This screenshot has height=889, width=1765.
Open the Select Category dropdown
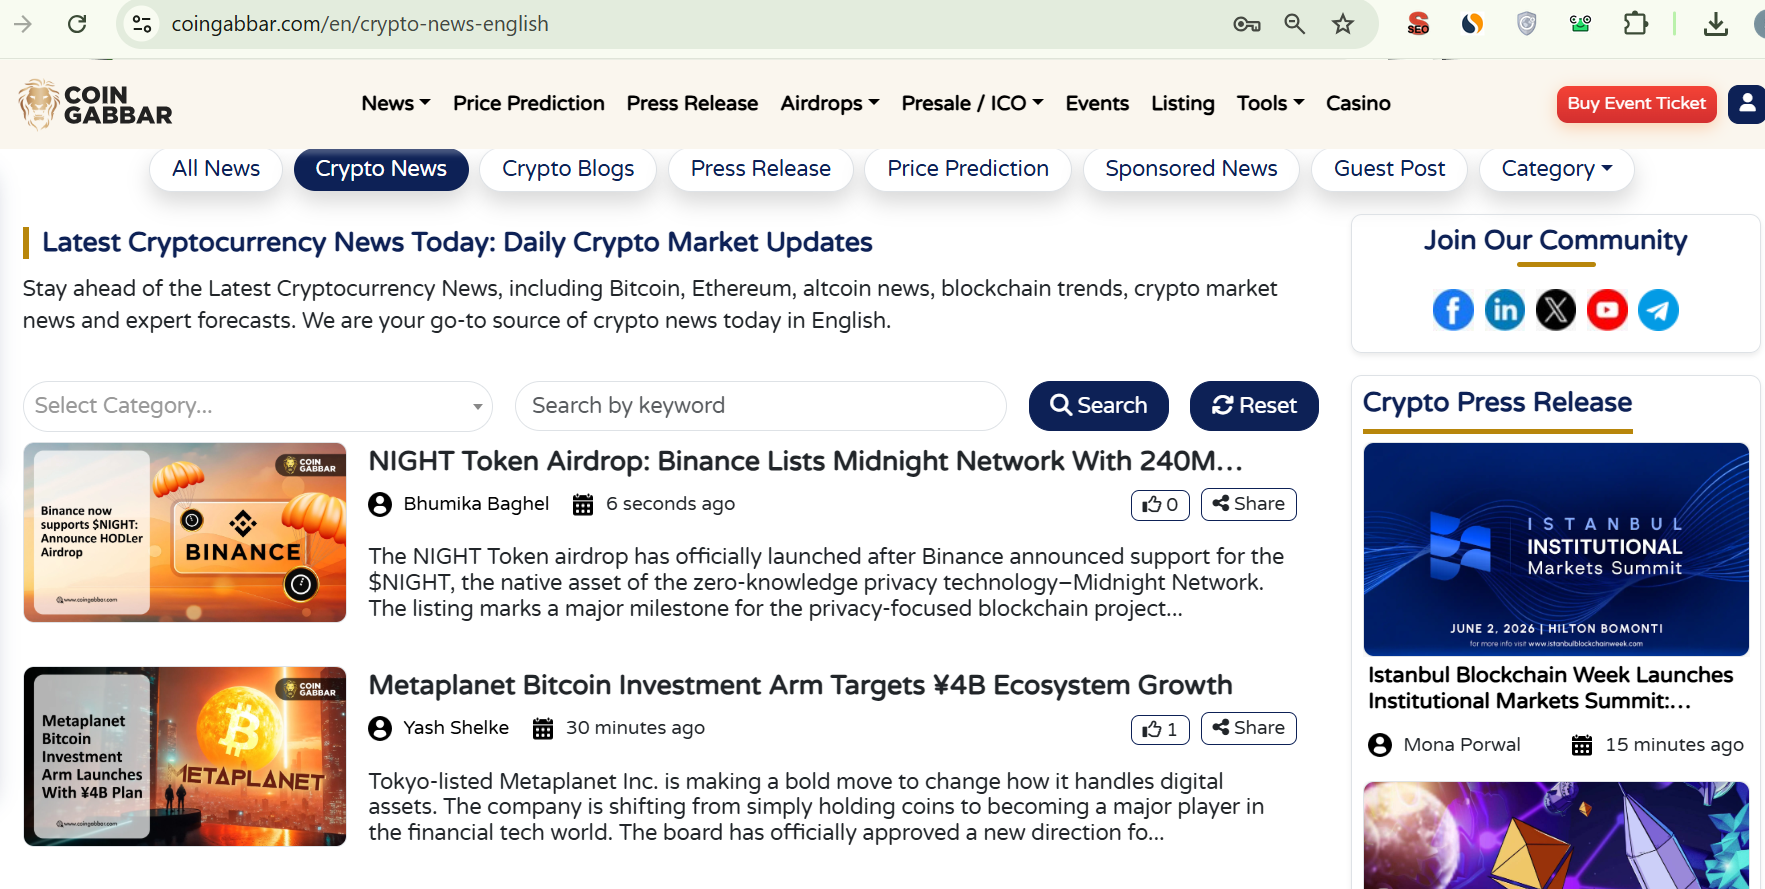(x=257, y=406)
